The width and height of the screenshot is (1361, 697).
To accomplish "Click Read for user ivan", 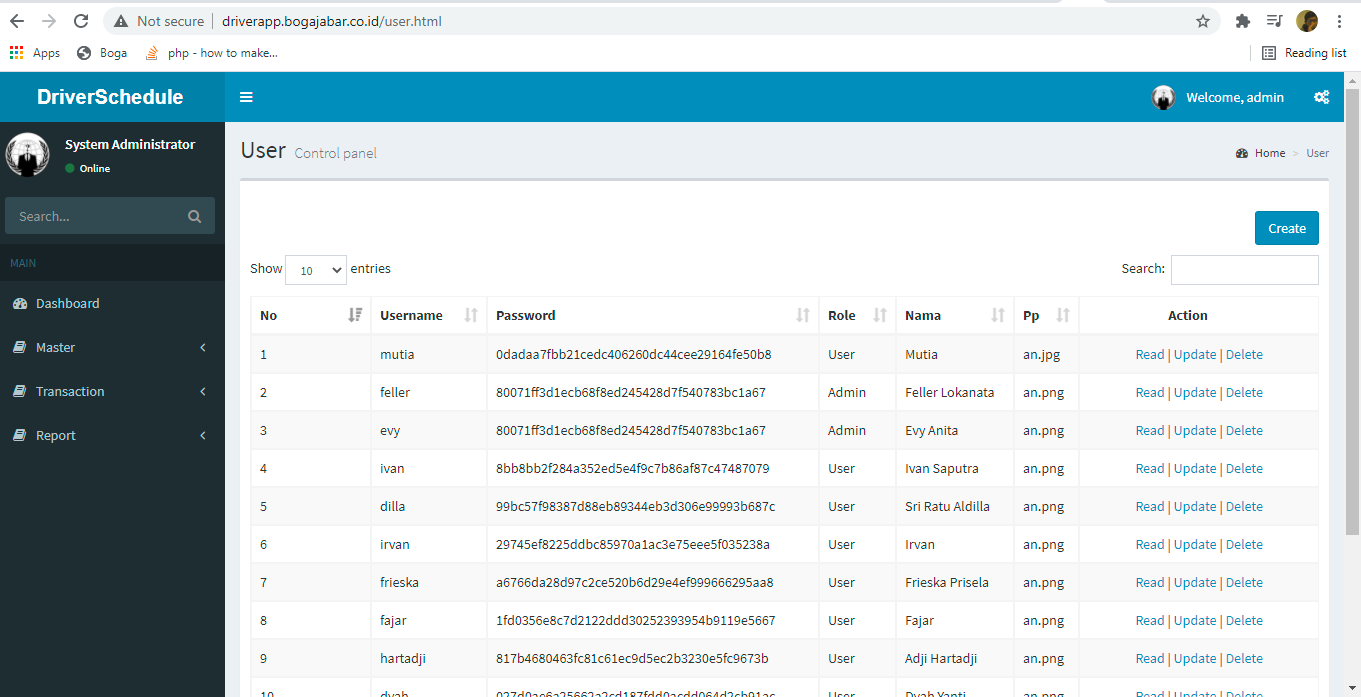I will coord(1150,468).
